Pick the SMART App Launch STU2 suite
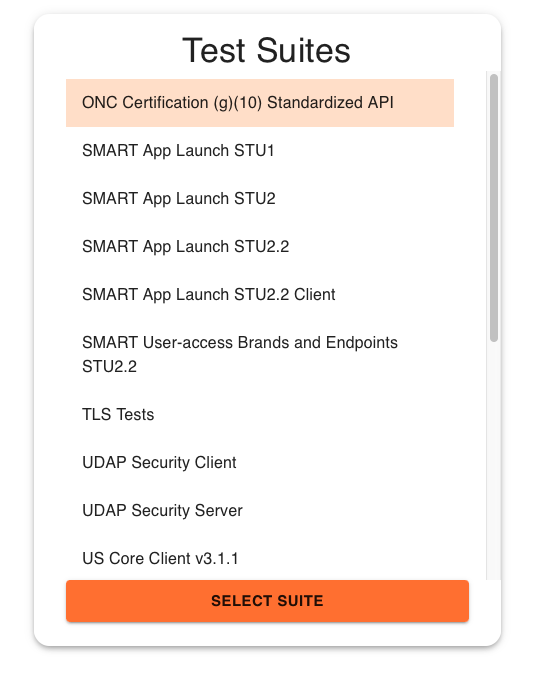555x683 pixels. 260,199
